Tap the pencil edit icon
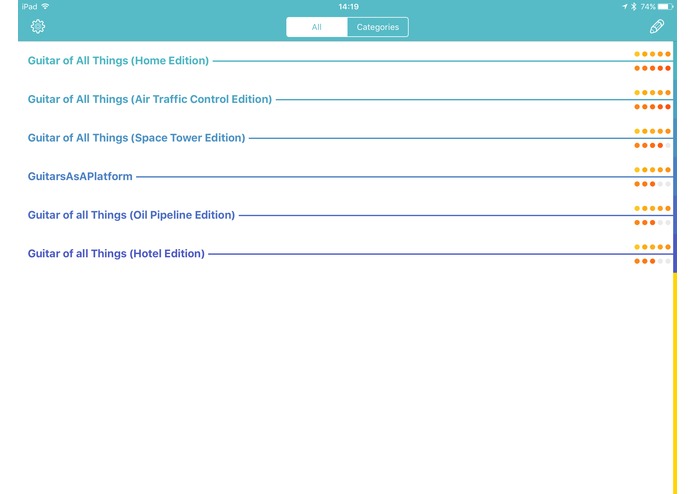 tap(656, 27)
